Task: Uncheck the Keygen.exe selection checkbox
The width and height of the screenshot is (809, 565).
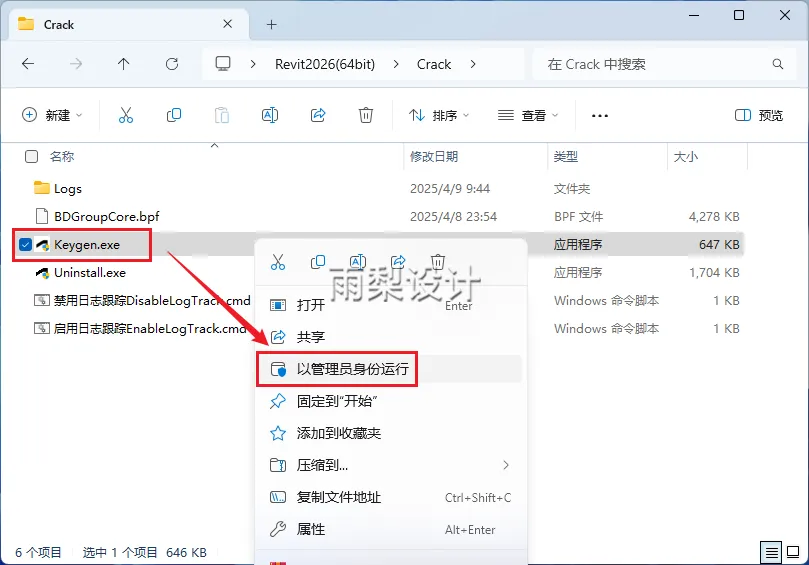Action: tap(25, 245)
